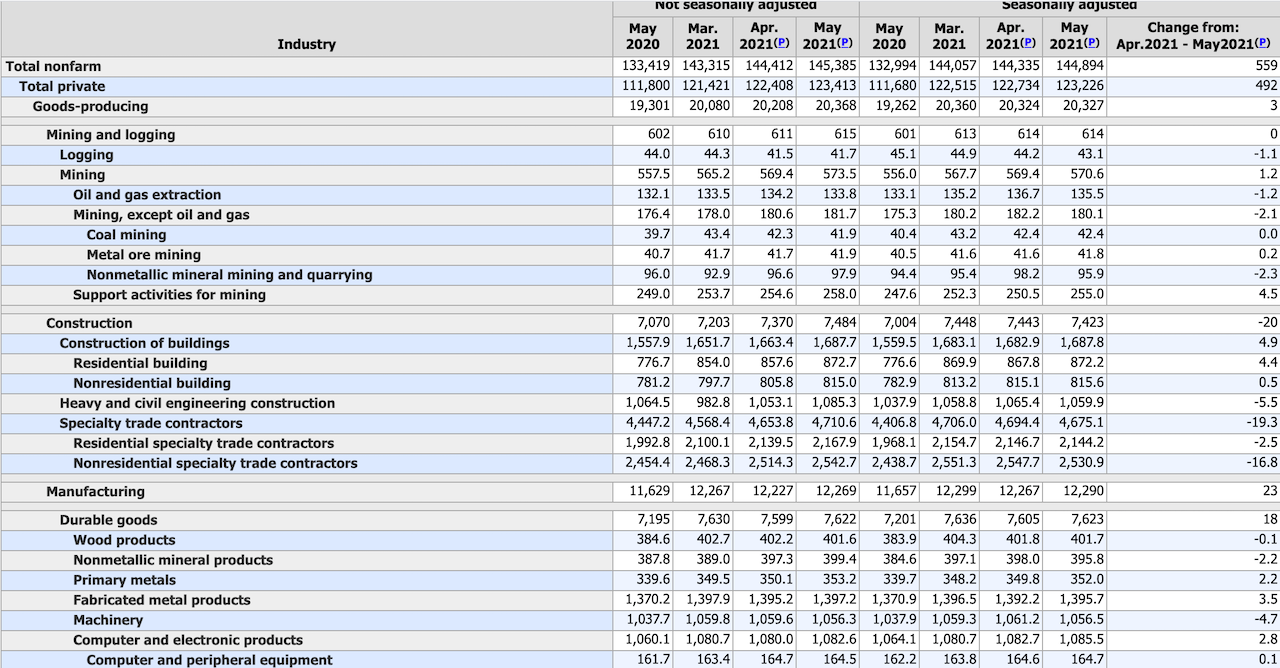The height and width of the screenshot is (668, 1280).
Task: Open the (P) footnote in the Change from header
Action: 1263,44
